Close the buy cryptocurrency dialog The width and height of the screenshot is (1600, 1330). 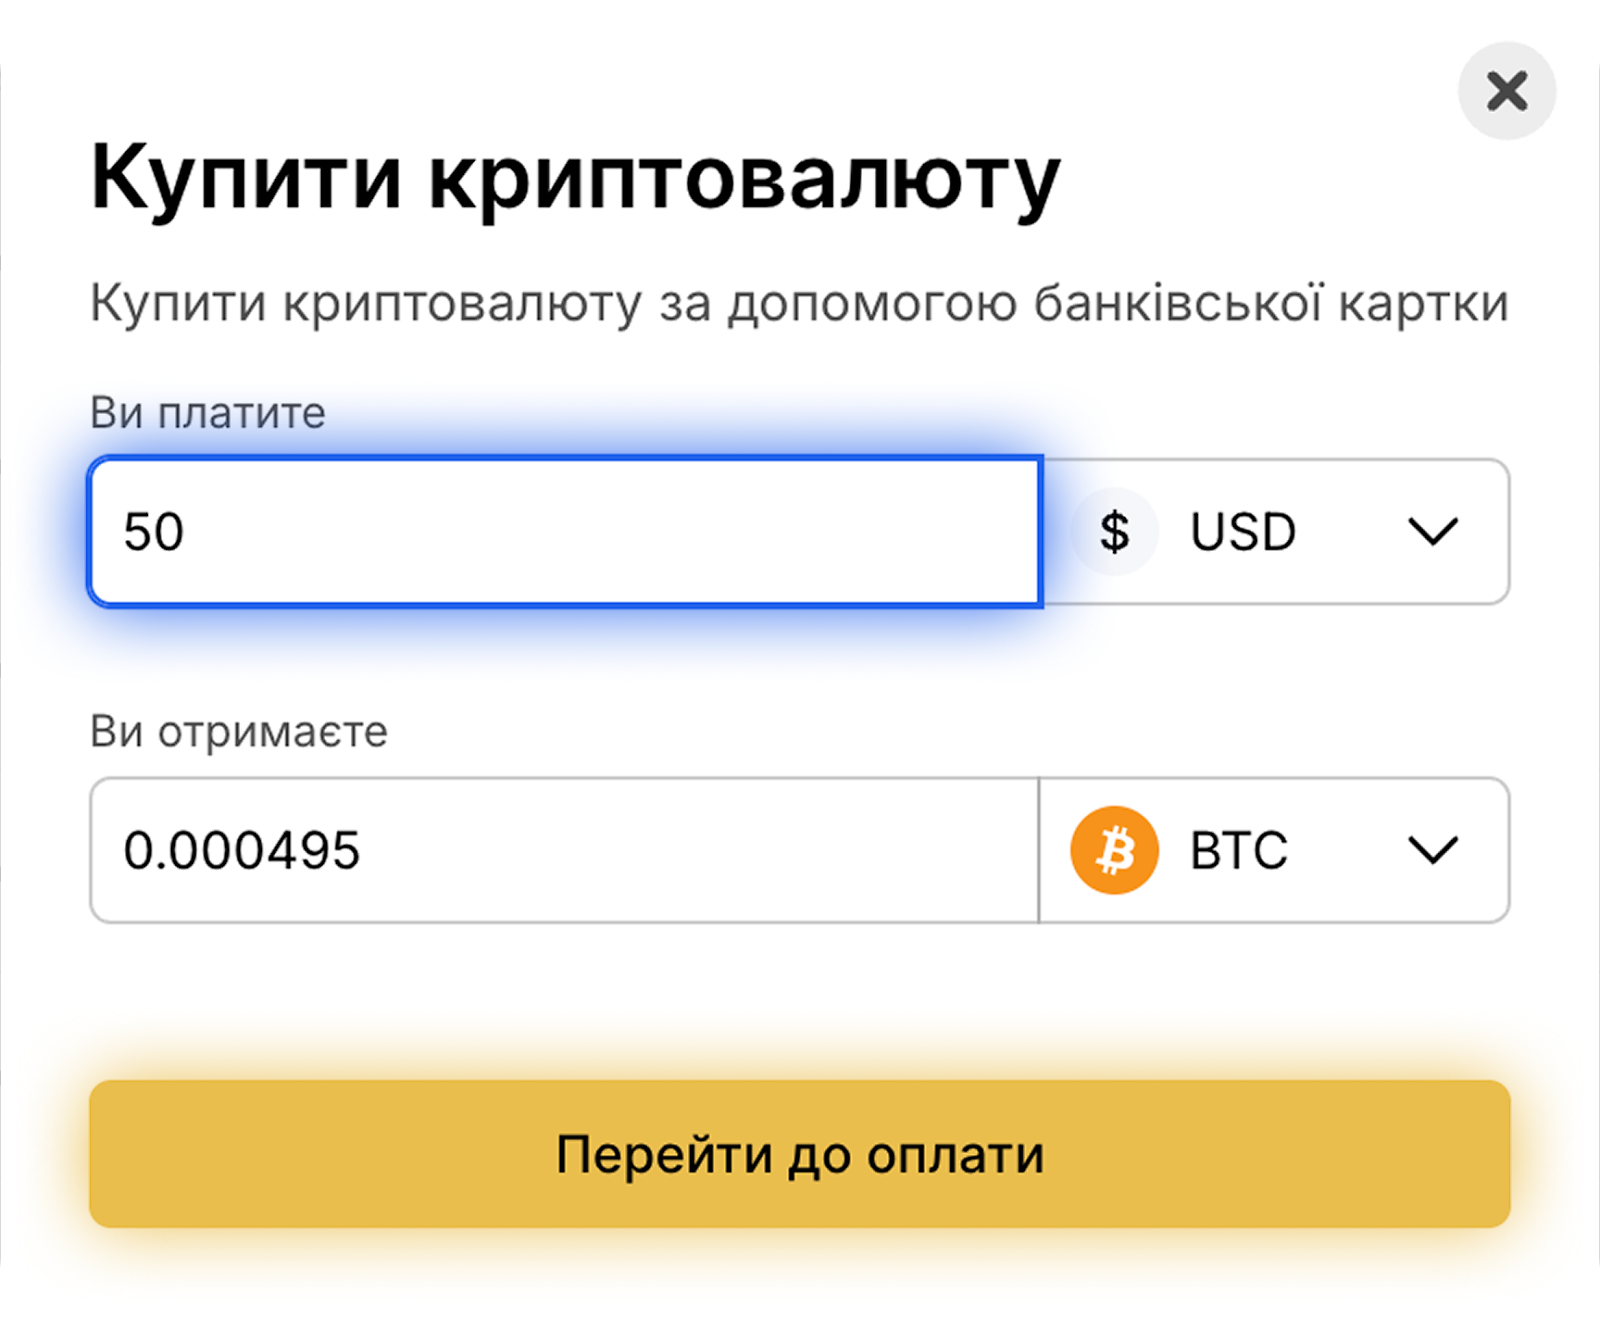1506,91
